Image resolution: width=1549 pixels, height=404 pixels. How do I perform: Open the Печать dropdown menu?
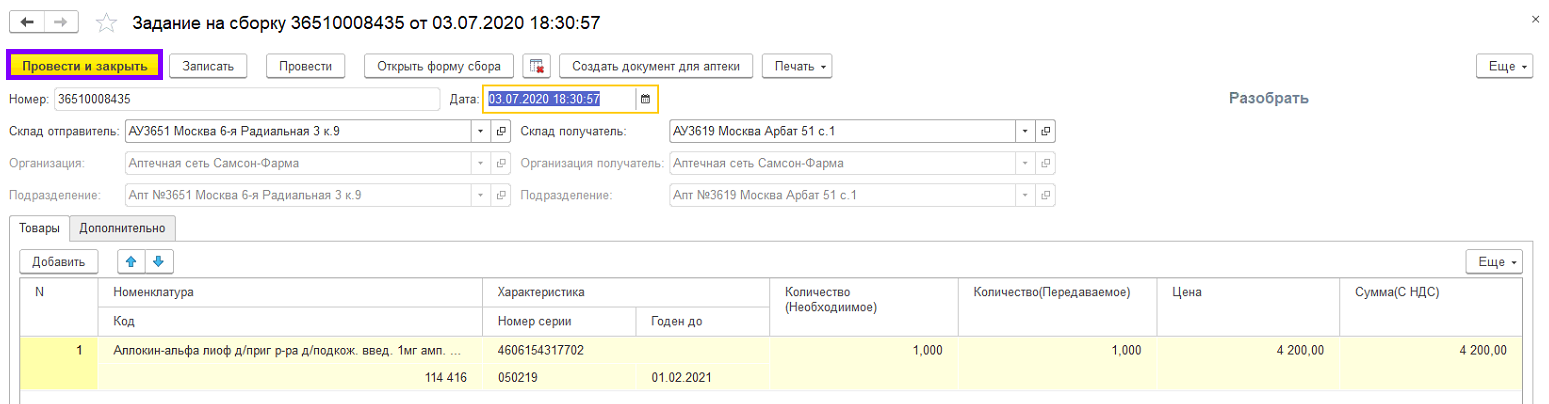[x=797, y=67]
